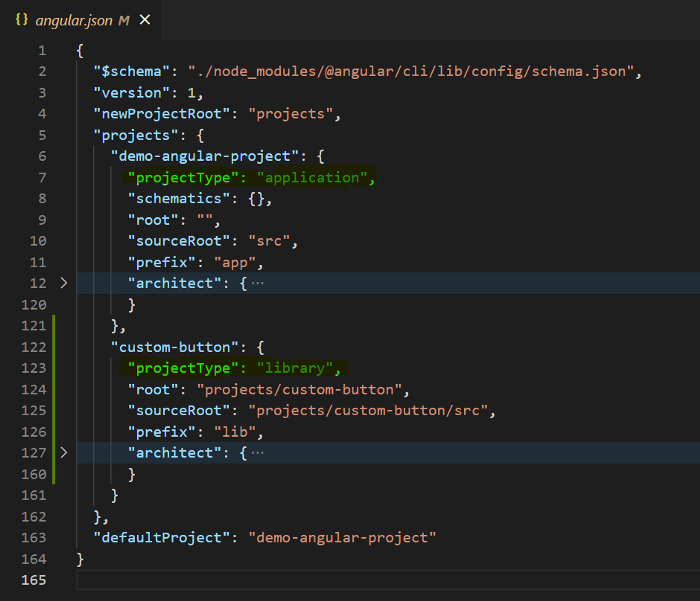Click the collapsed ellipsis after architect on line 12
Viewport: 700px width, 601px height.
258,284
